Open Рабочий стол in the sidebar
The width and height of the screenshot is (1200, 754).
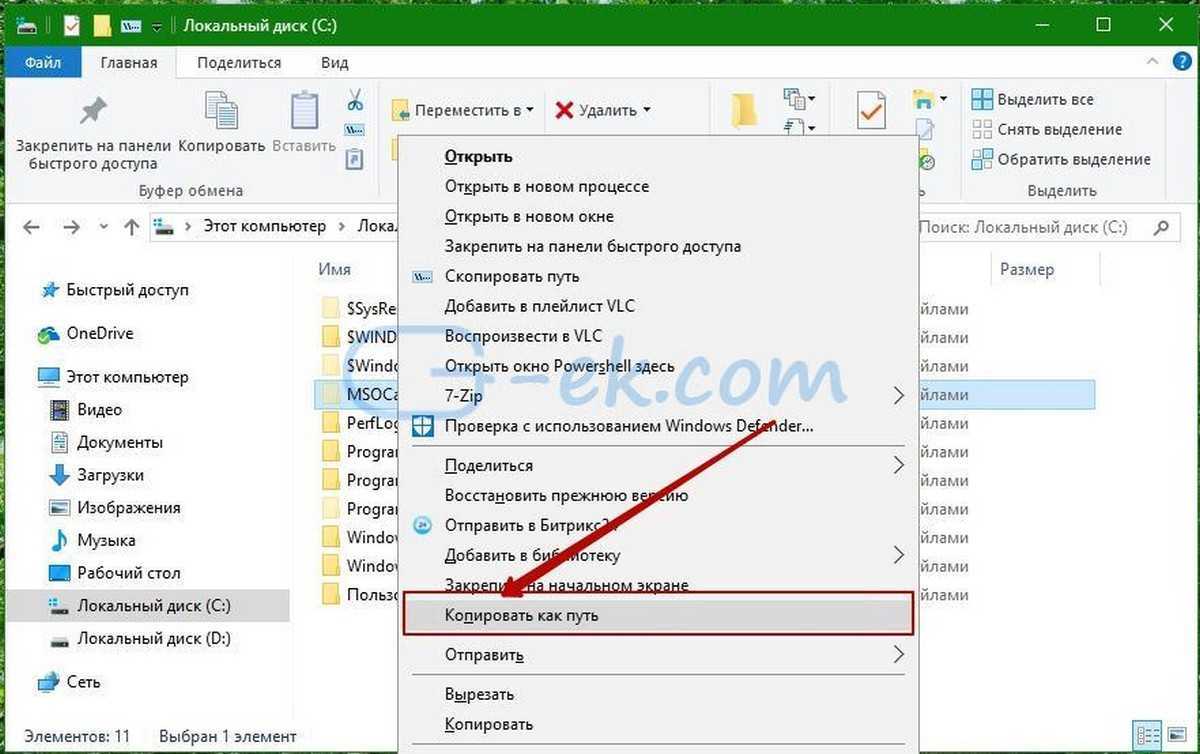pyautogui.click(x=129, y=574)
